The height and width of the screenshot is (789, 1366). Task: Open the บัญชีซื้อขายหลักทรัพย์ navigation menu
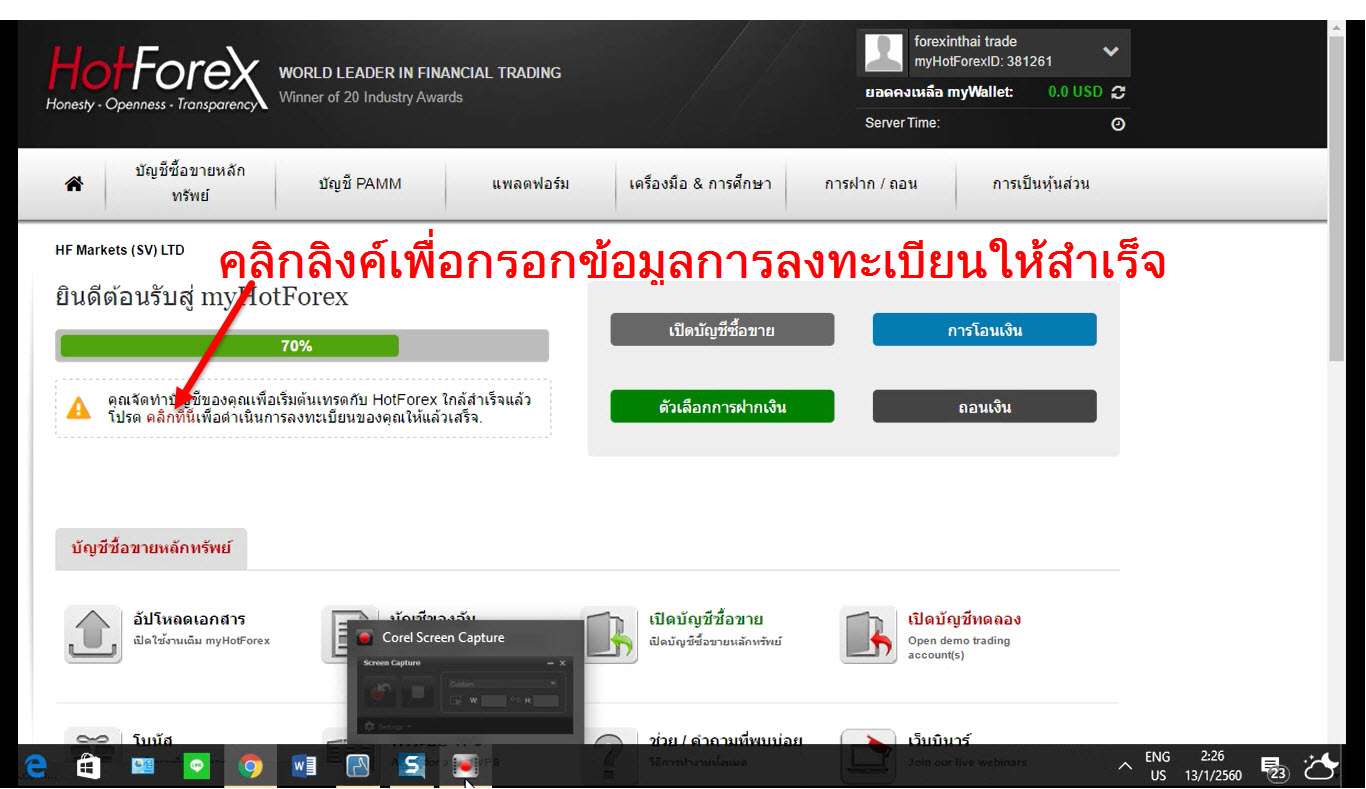pyautogui.click(x=190, y=184)
